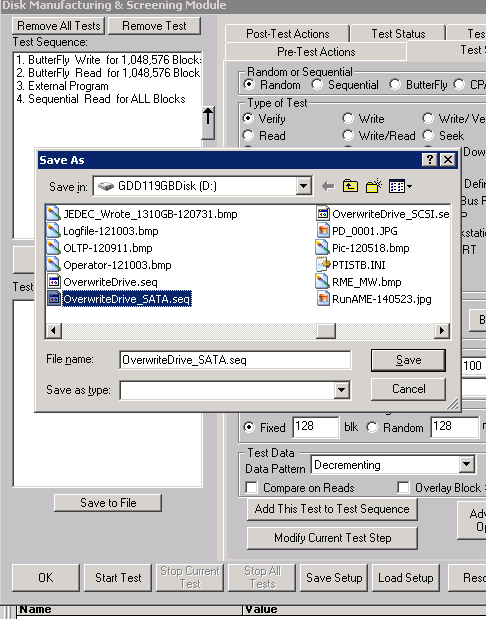Screen dimensions: 486x619
Task: Click the help question mark icon
Action: point(429,159)
